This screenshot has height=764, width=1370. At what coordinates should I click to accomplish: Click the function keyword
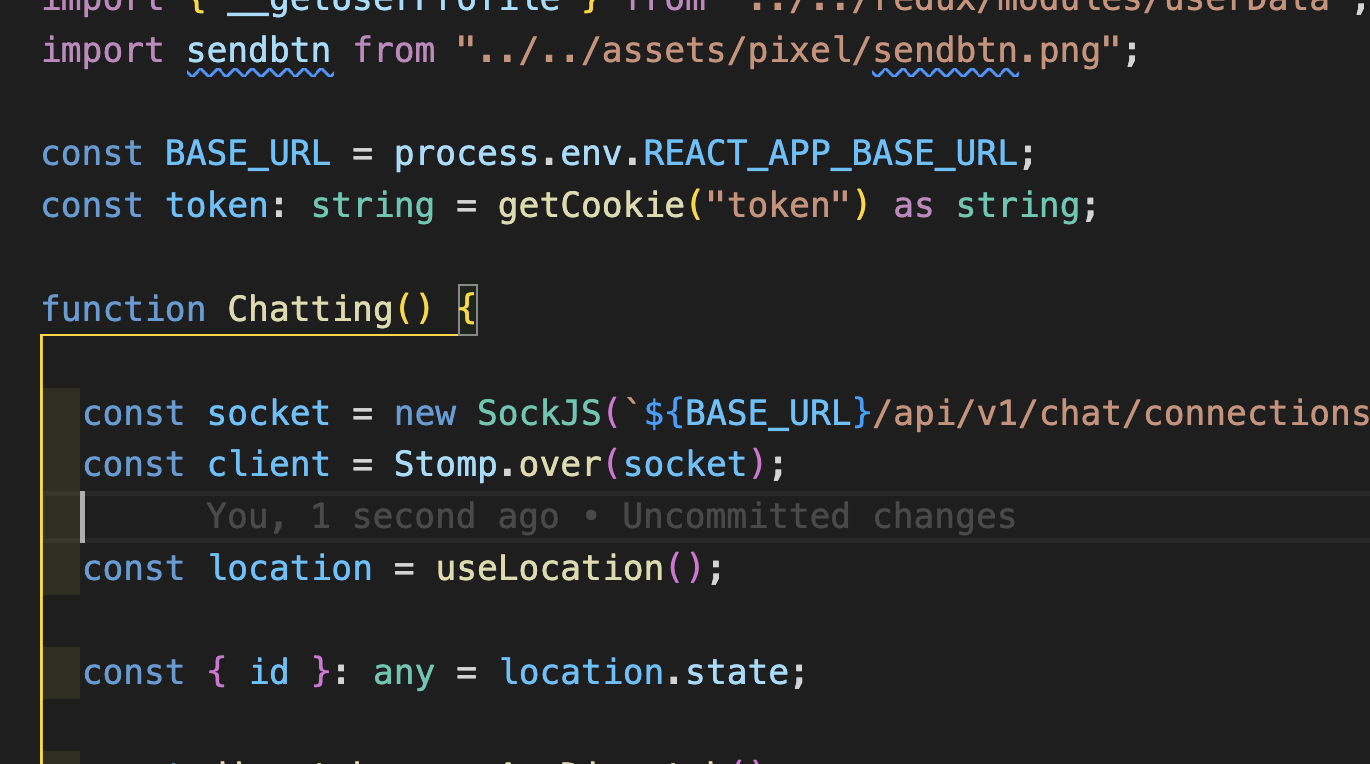(x=123, y=309)
